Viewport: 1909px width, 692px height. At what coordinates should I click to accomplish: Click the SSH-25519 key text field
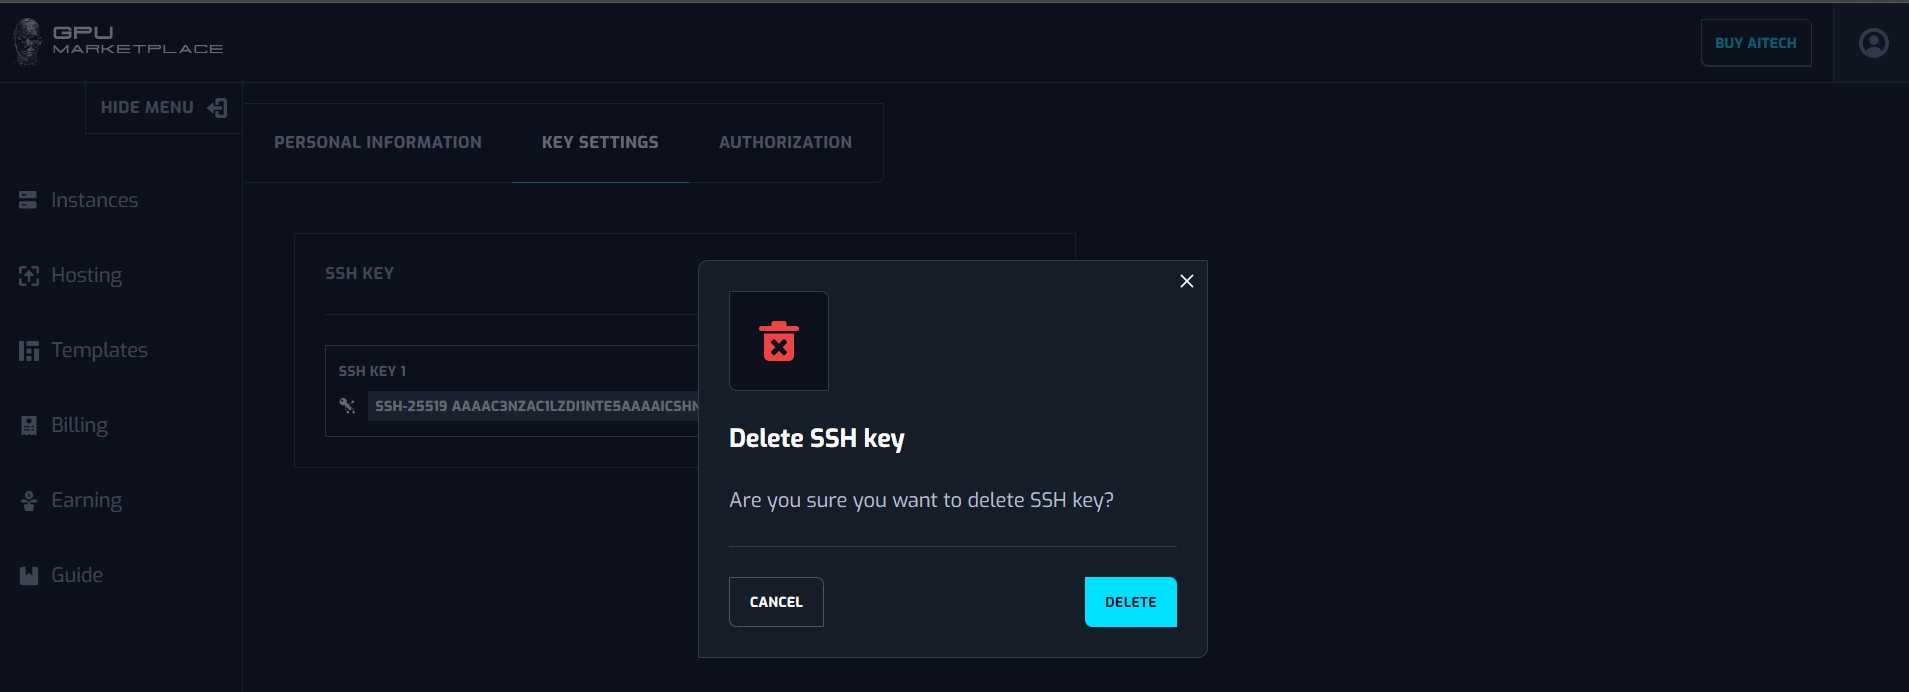(534, 406)
